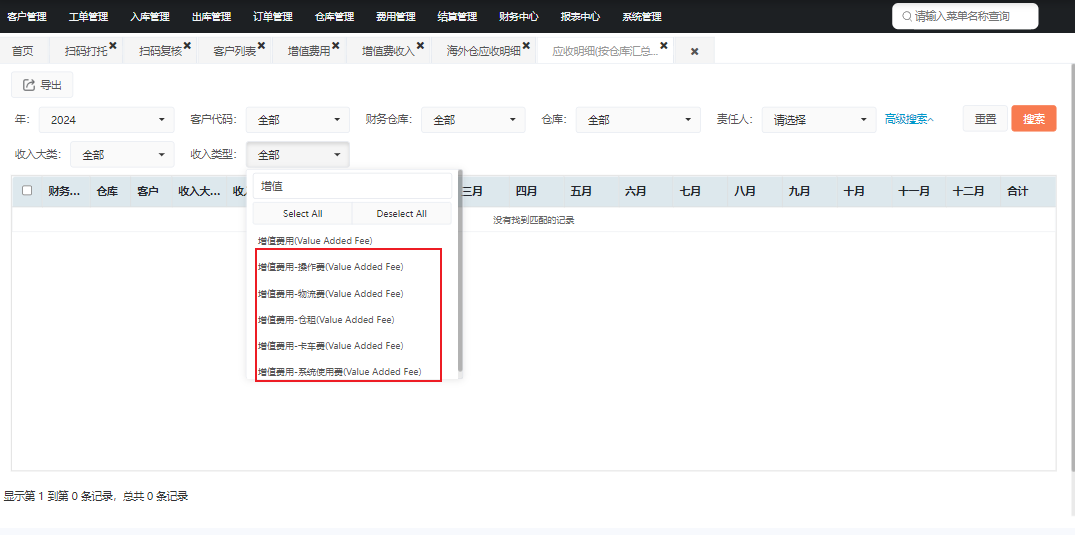This screenshot has height=535, width=1075.
Task: Switch to the 增值费收入 tab
Action: tap(388, 51)
